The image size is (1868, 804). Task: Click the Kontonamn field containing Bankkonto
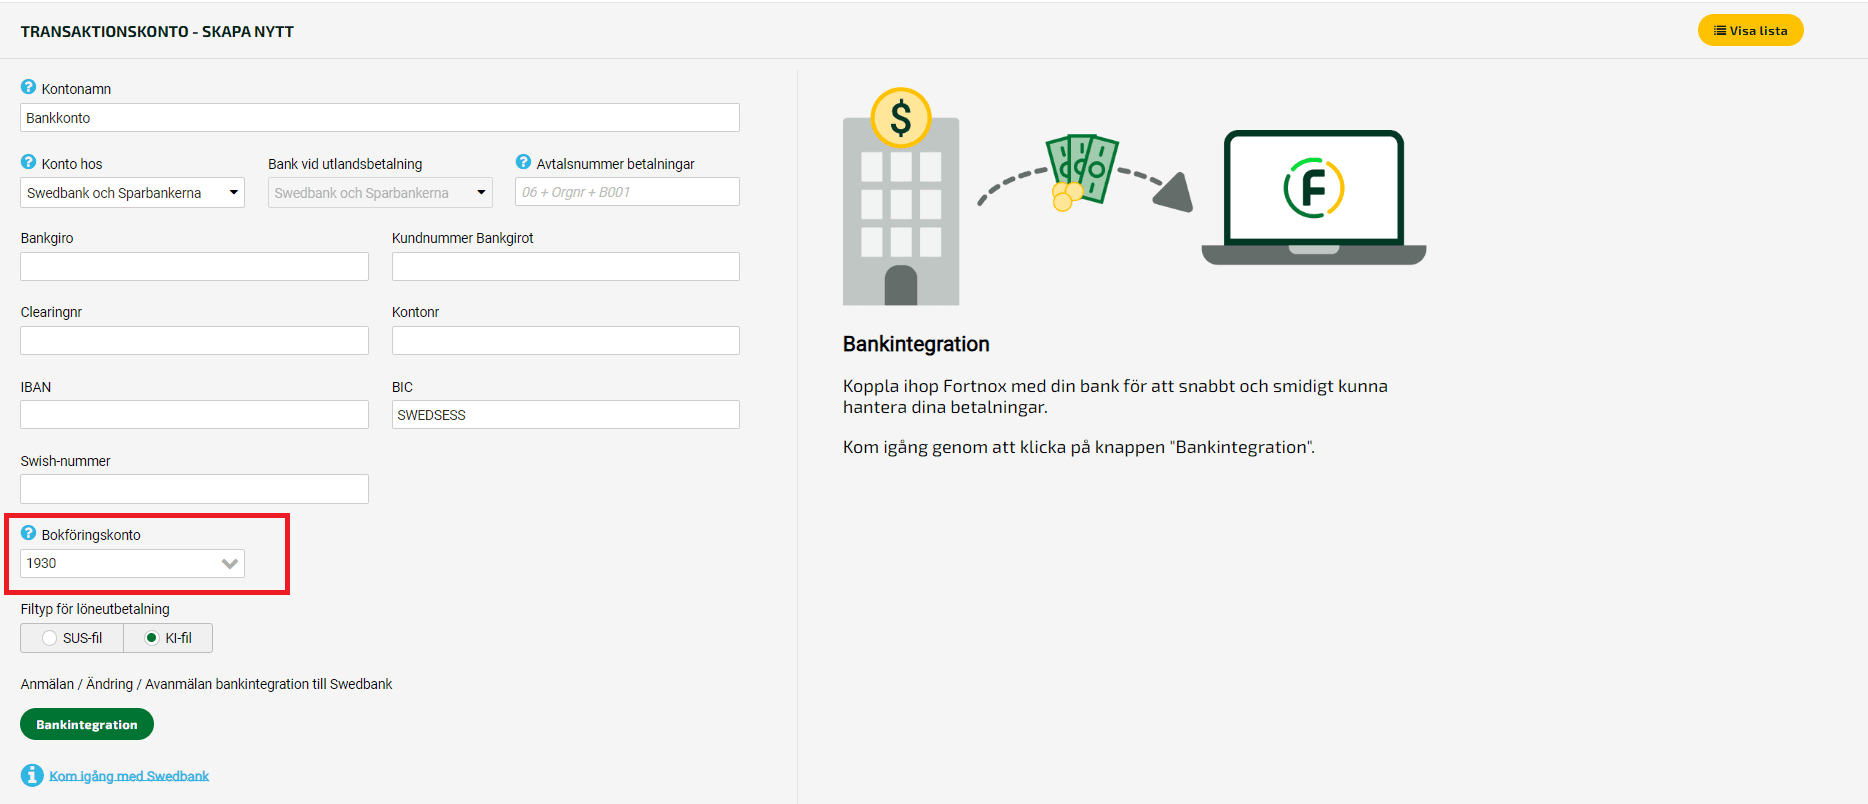tap(380, 118)
